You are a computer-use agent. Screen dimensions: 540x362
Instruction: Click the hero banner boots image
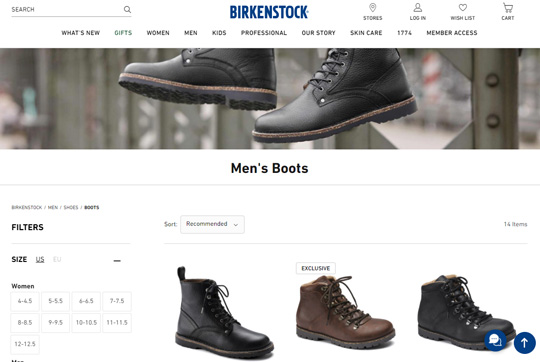click(x=270, y=99)
